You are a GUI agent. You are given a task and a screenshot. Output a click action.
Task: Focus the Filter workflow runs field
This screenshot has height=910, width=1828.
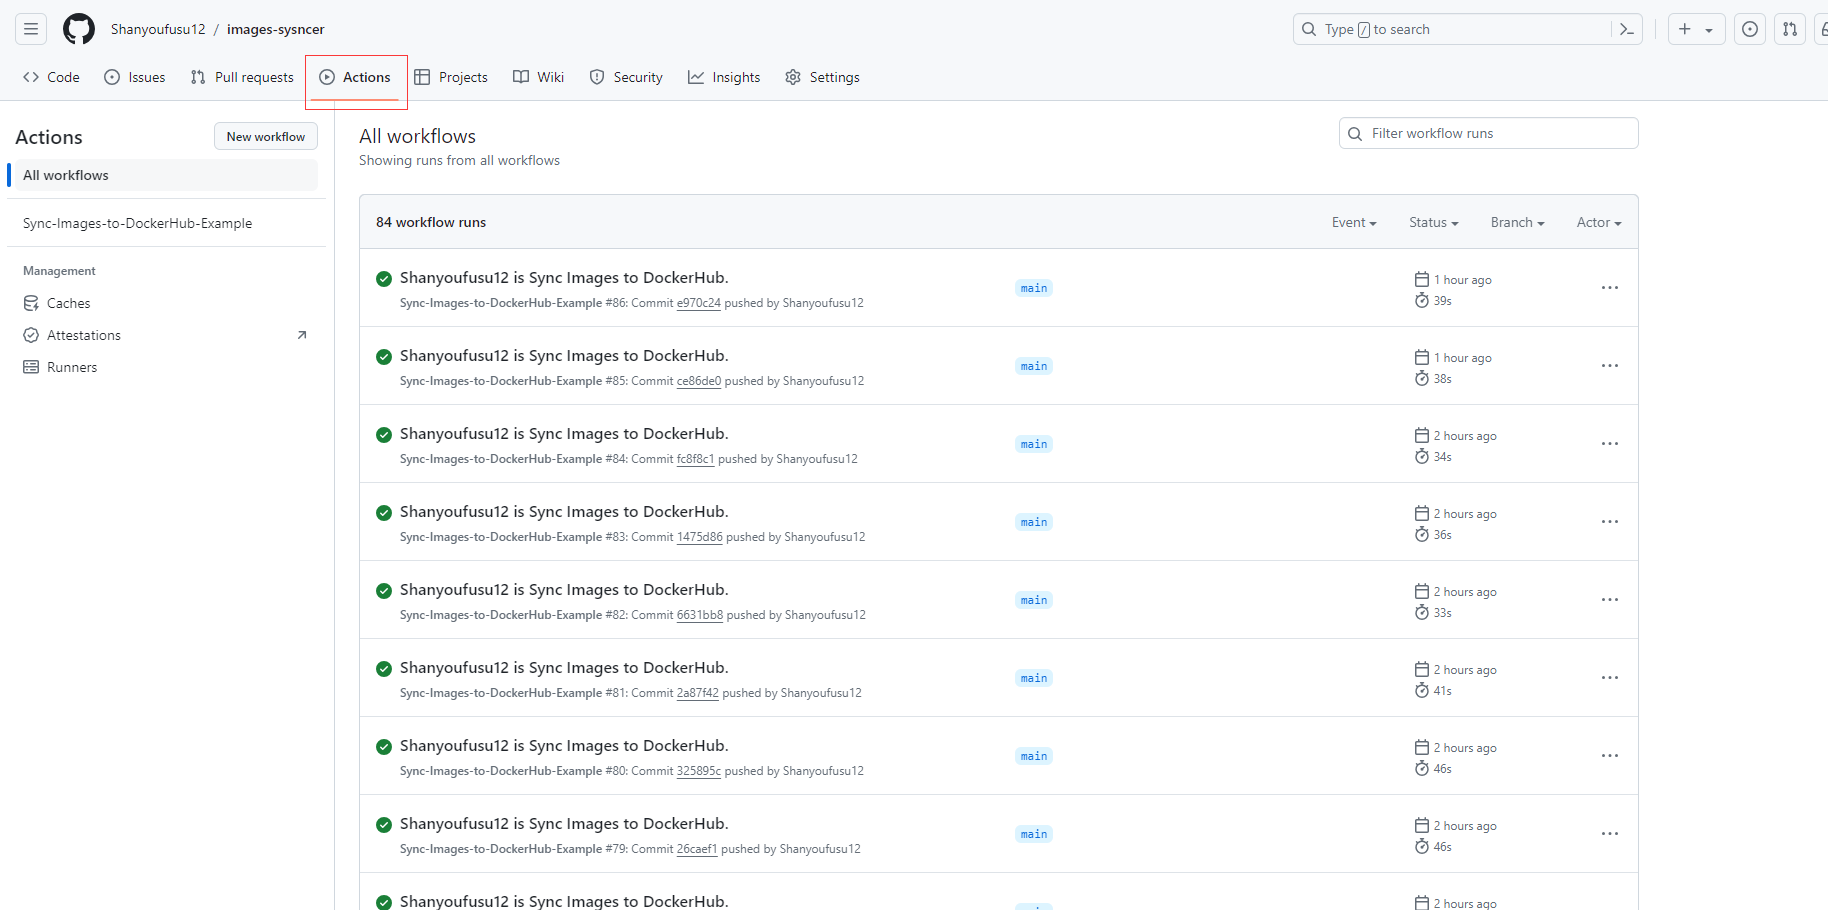coord(1488,133)
